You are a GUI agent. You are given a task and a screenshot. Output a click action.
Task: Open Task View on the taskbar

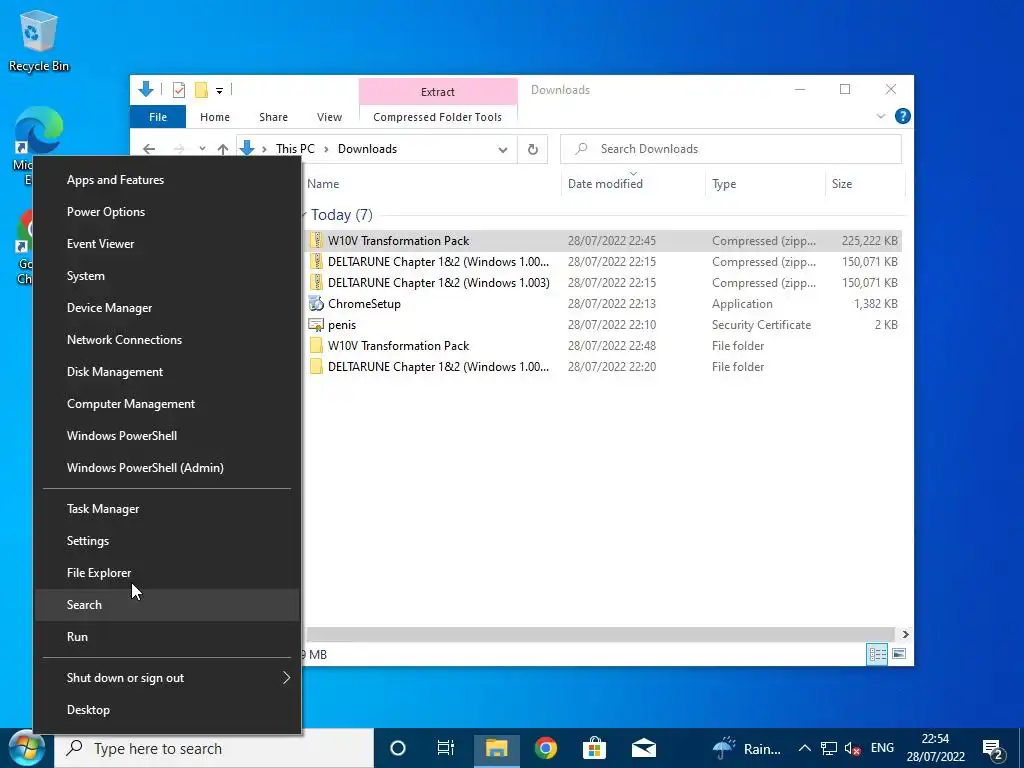tap(445, 748)
